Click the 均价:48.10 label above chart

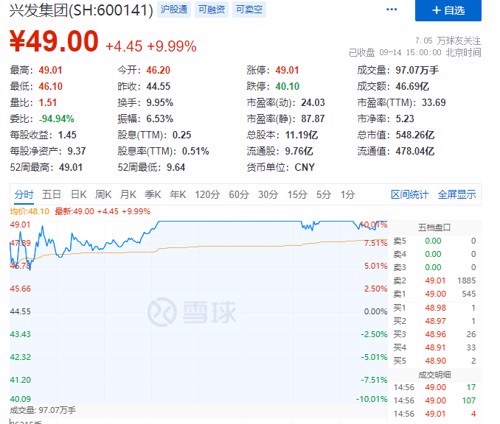[x=29, y=211]
